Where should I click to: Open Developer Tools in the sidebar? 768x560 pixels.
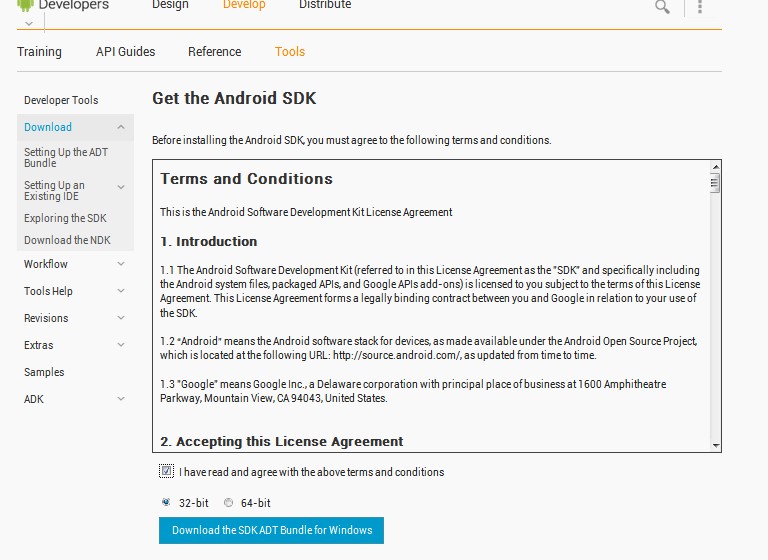pyautogui.click(x=61, y=100)
